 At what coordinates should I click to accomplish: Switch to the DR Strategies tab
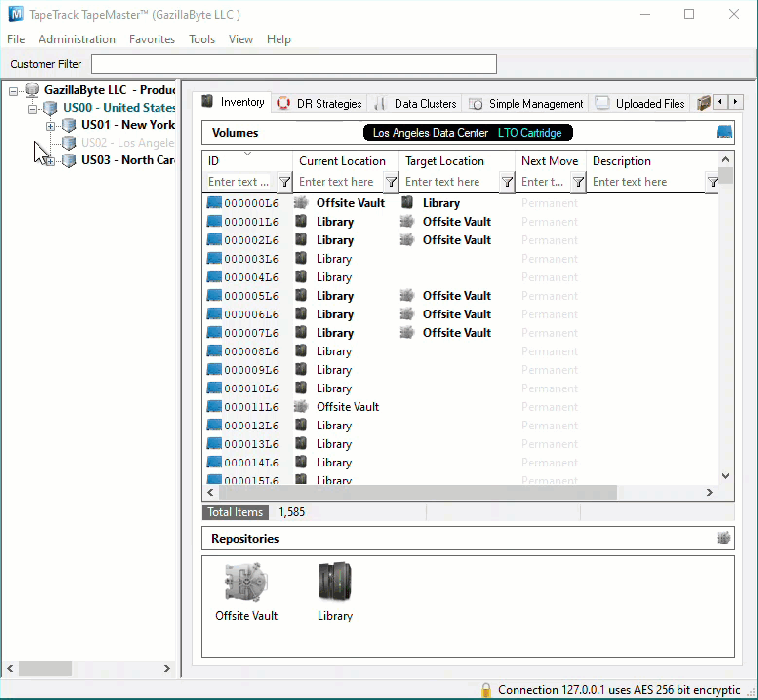click(x=320, y=103)
